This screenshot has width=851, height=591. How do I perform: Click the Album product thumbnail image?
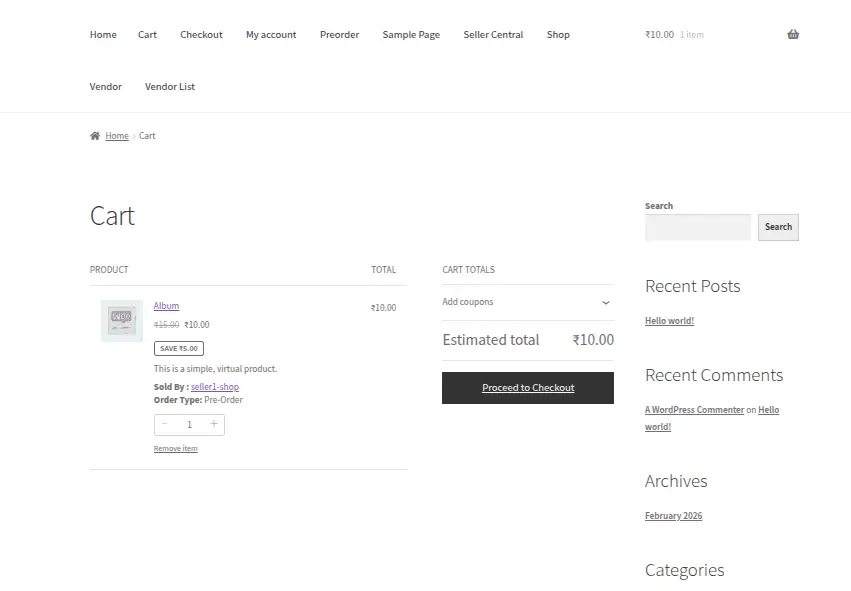pyautogui.click(x=121, y=320)
